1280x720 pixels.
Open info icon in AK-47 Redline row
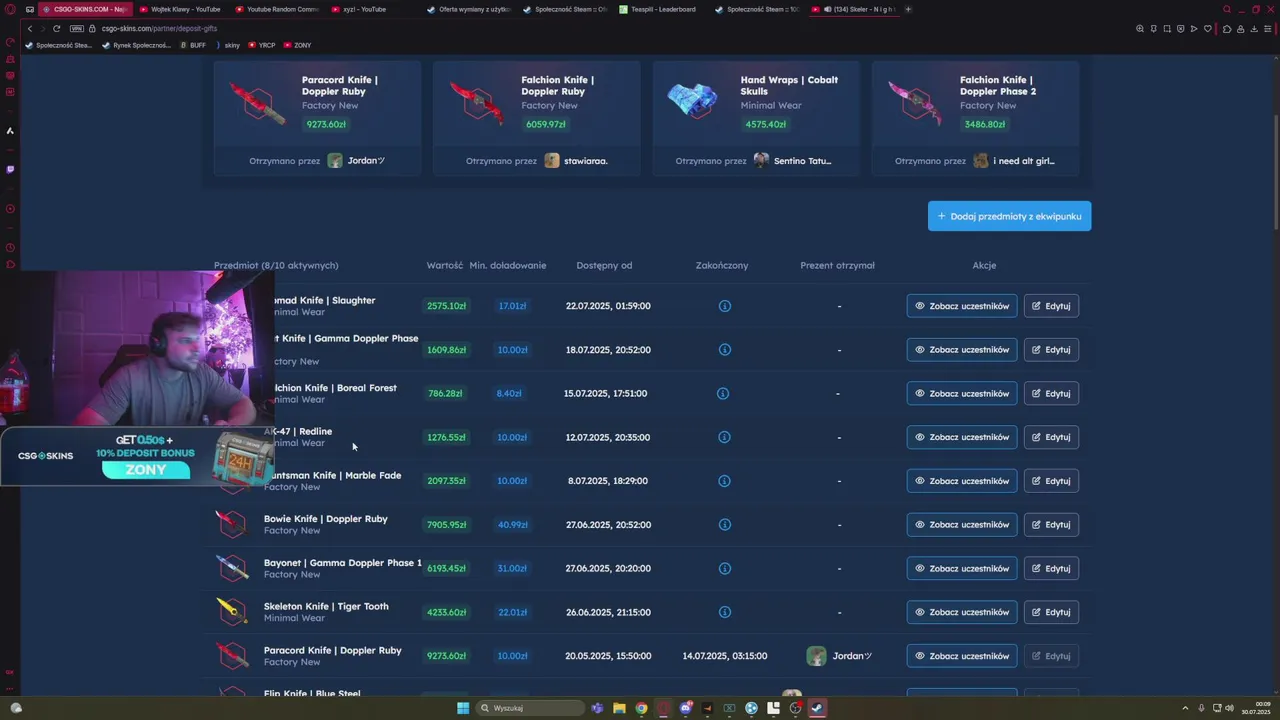(x=725, y=437)
